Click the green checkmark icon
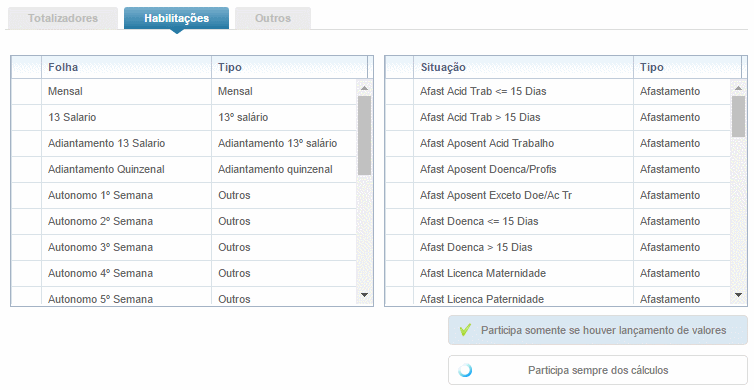This screenshot has height=390, width=754. [465, 330]
